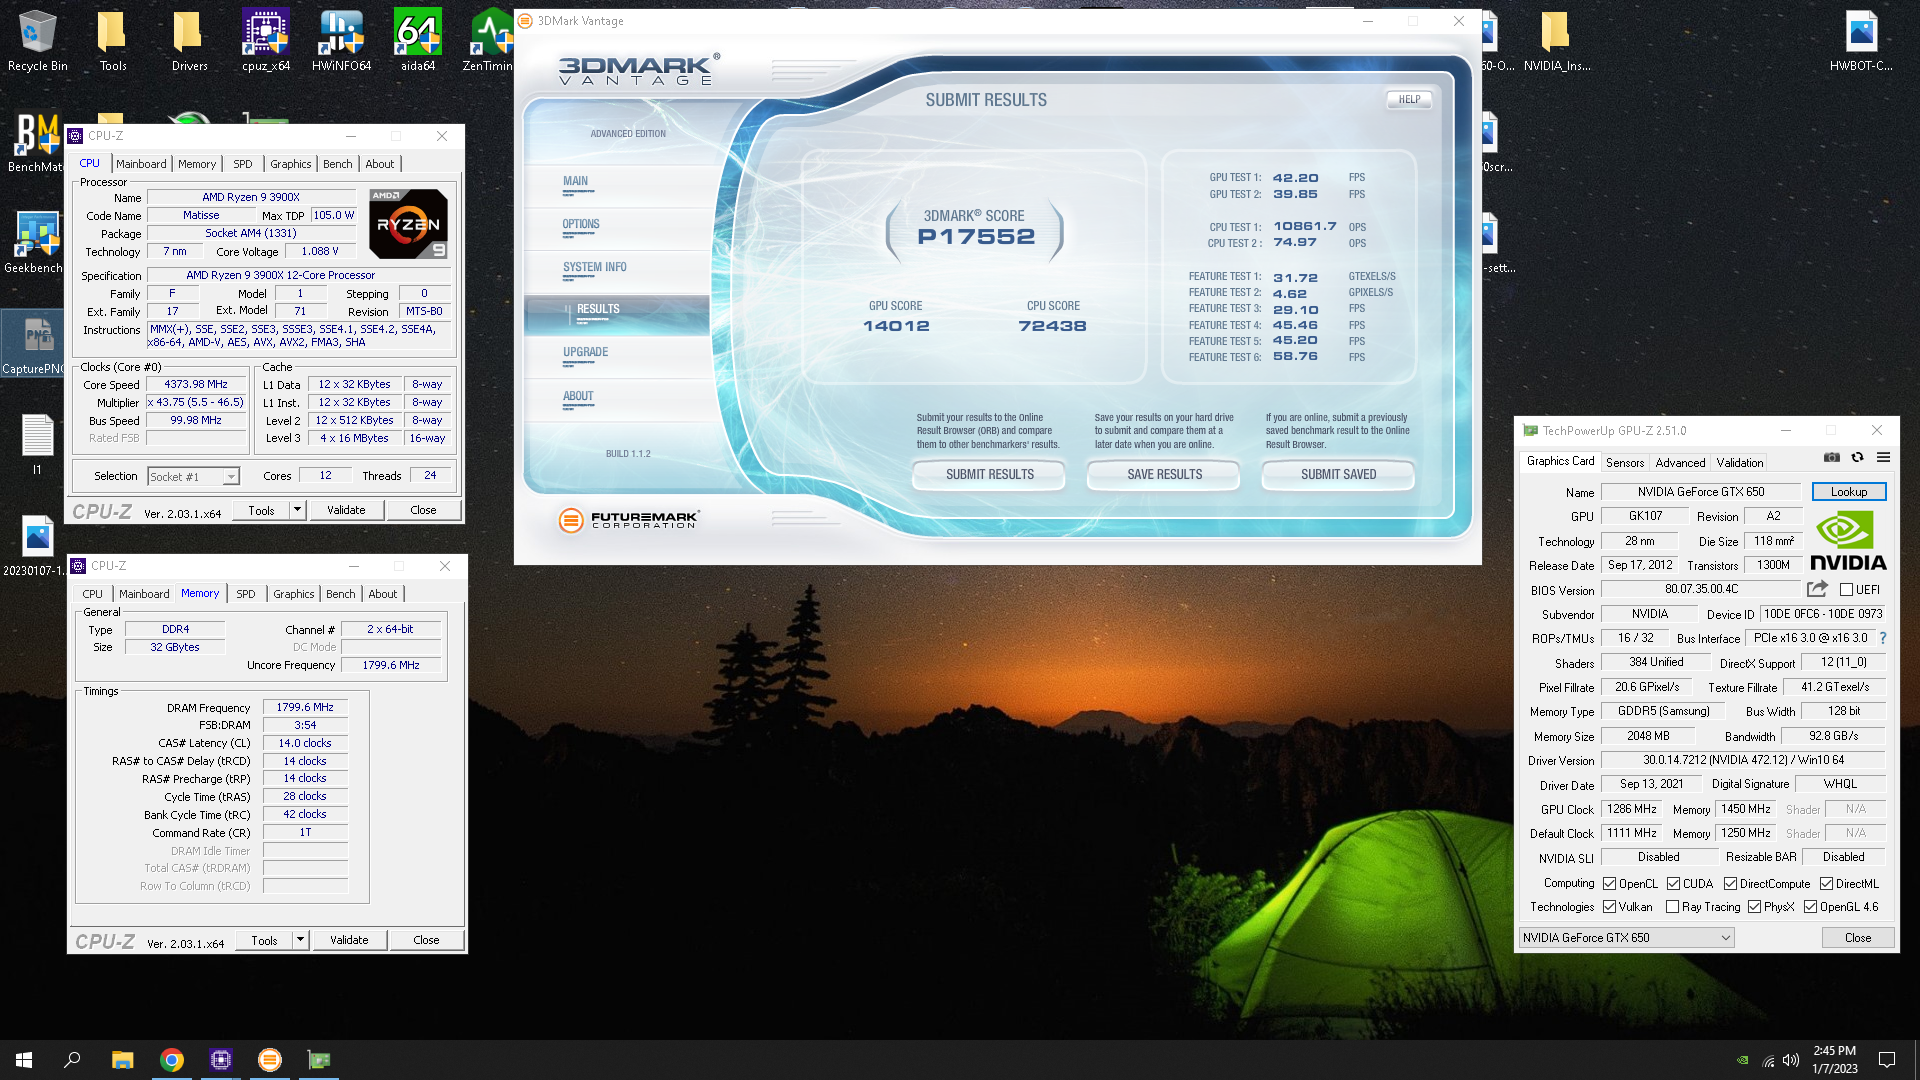Launch the HWiNFO64 desktop shortcut

click(341, 40)
